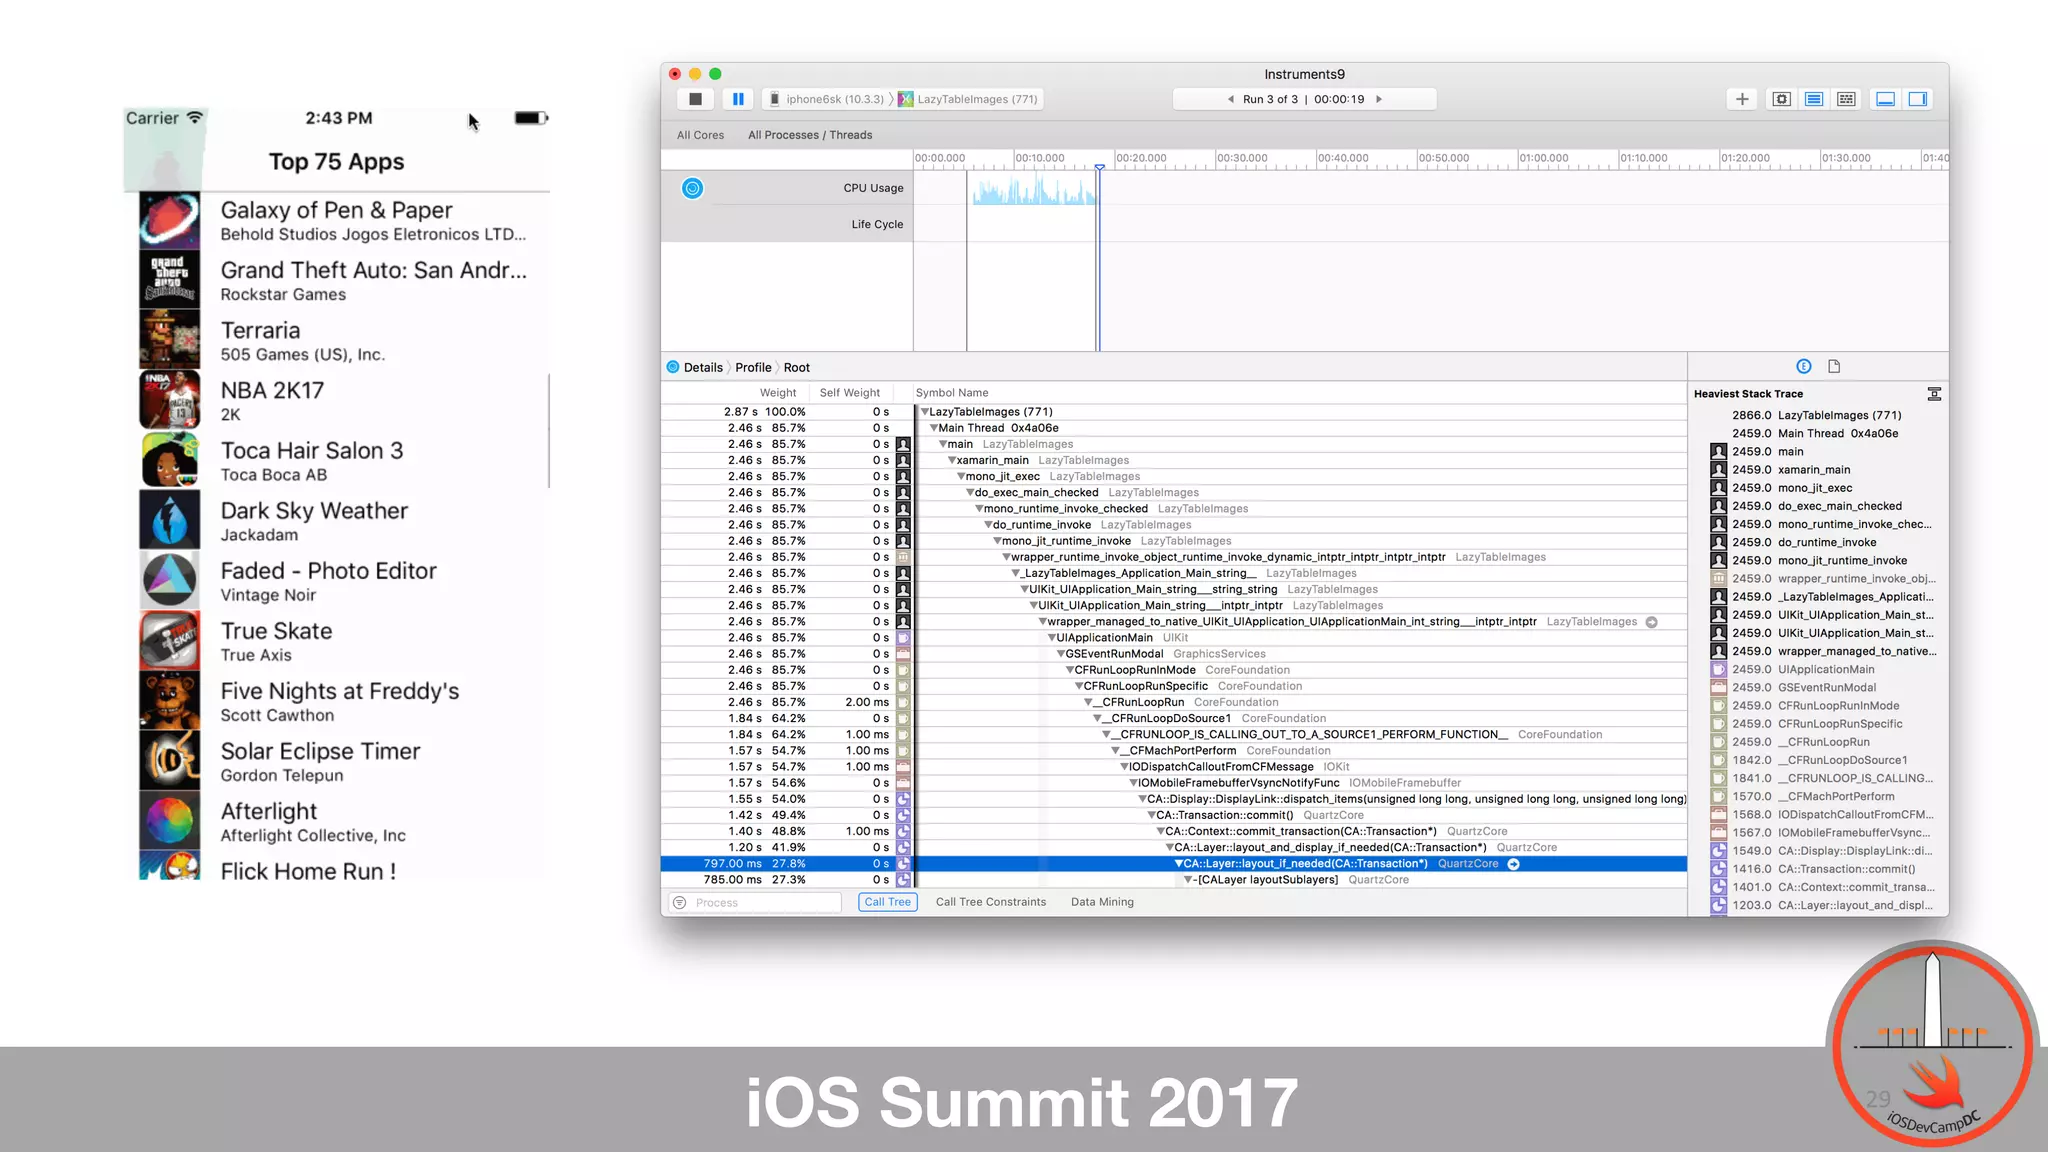Collapse the xamarin_main row
Screen dimensions: 2048x1152
[952, 460]
